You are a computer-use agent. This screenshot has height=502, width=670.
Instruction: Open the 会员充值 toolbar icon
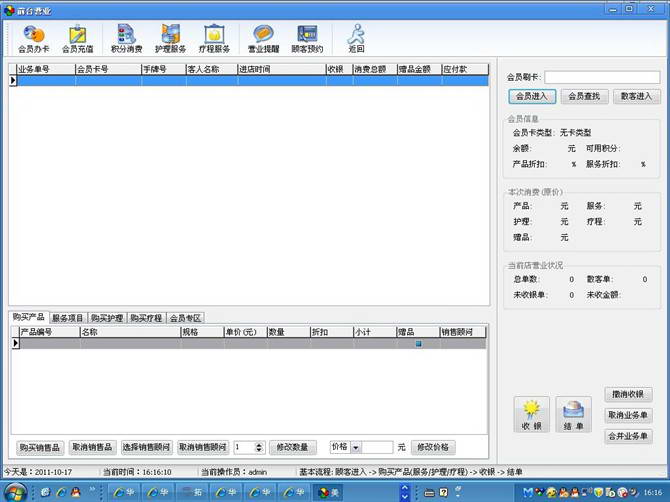(78, 39)
